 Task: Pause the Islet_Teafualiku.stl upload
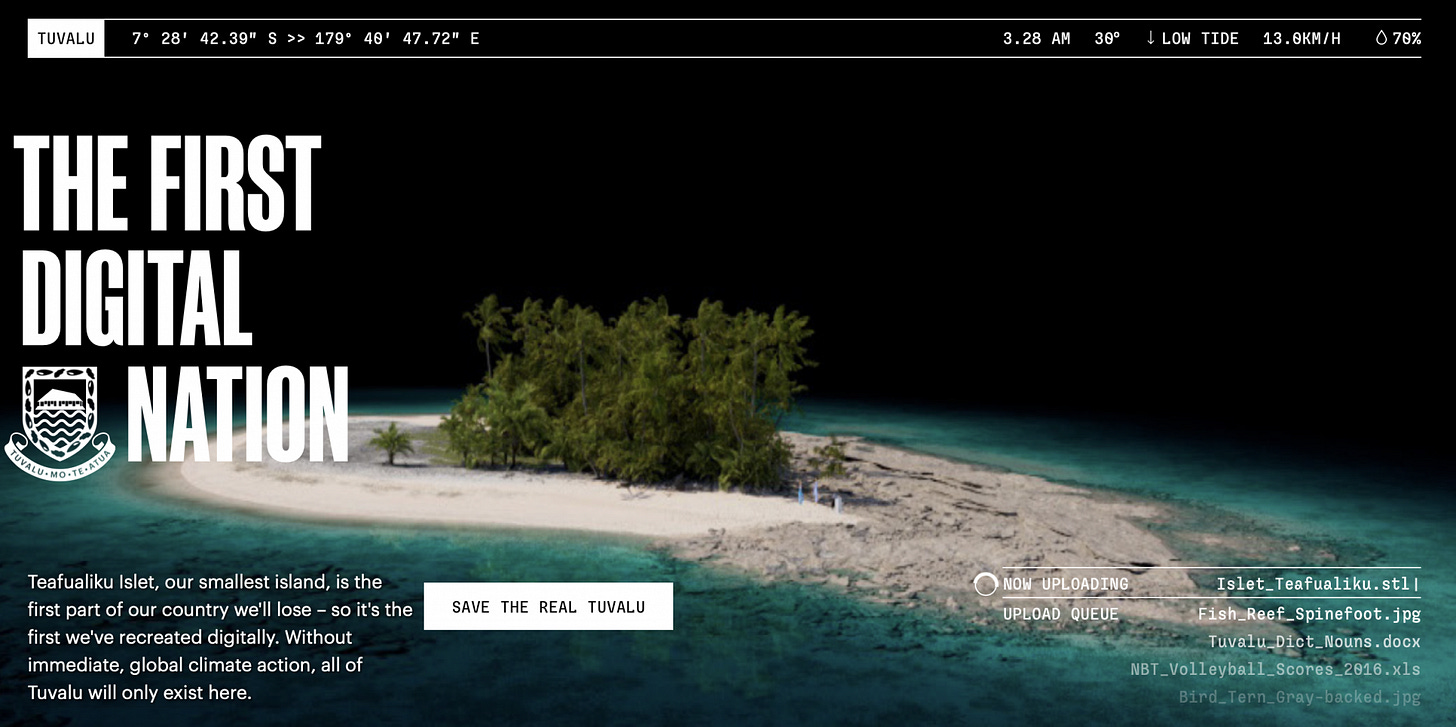(1317, 583)
